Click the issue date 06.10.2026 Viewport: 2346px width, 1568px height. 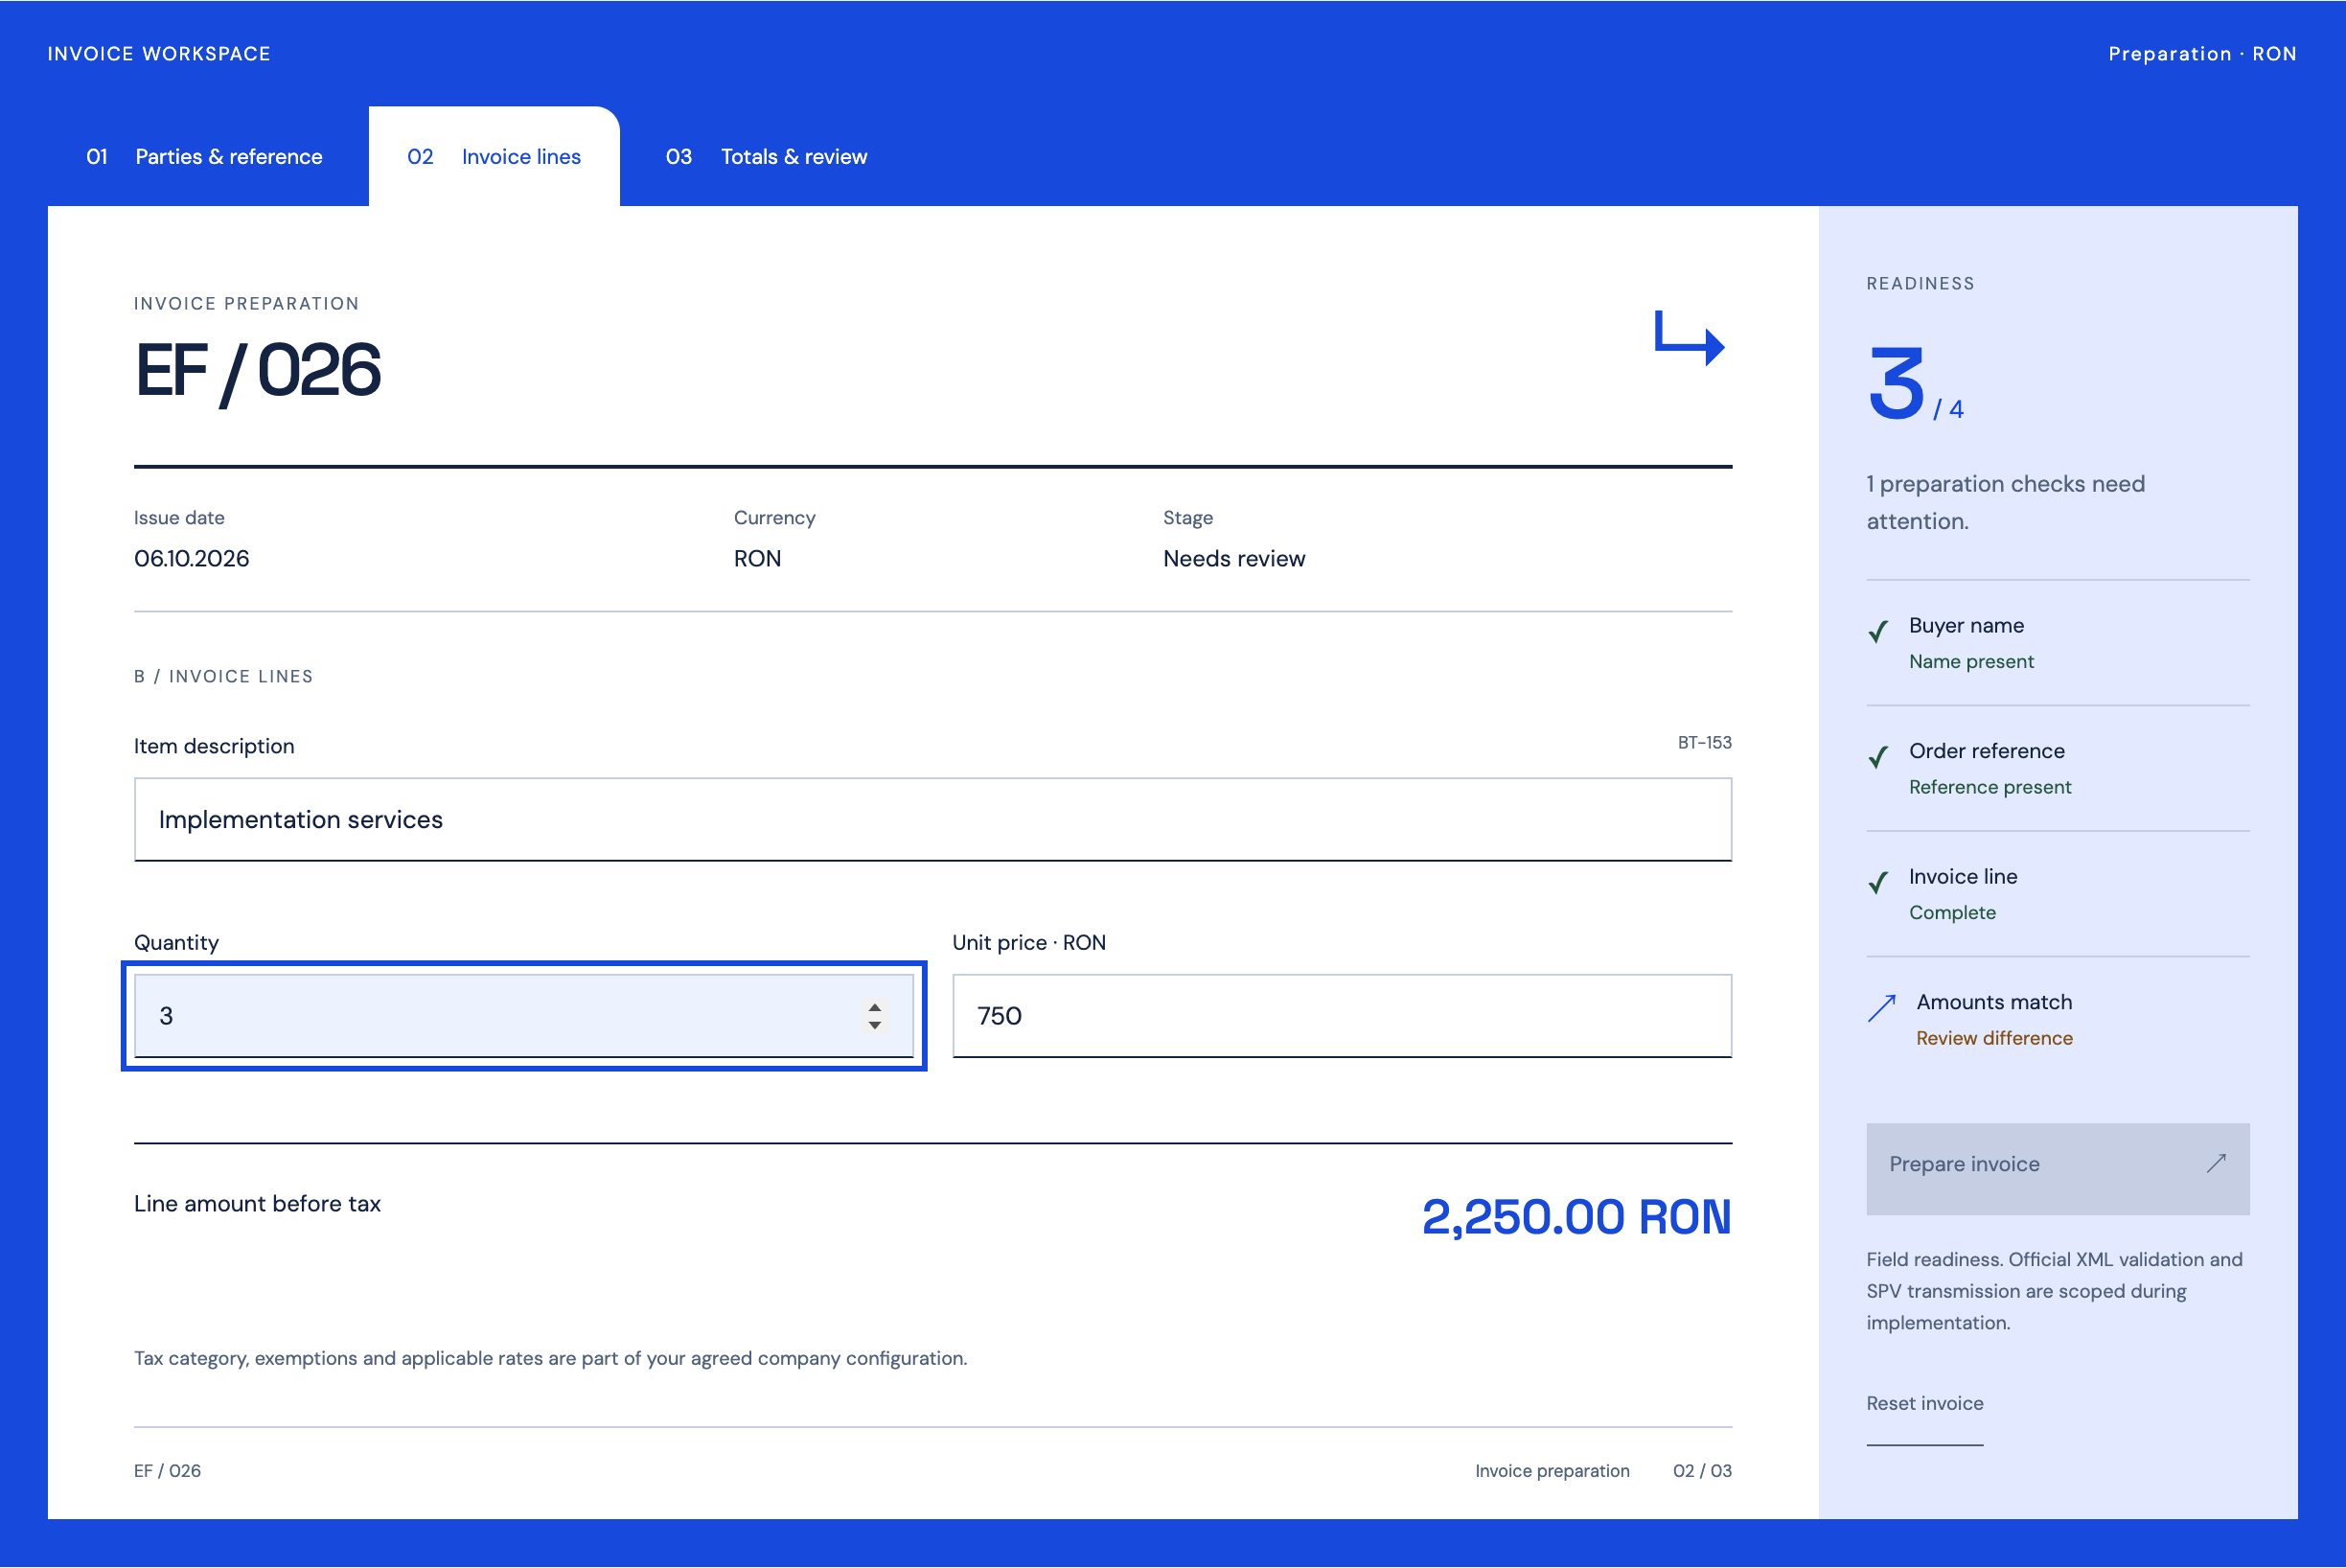click(192, 559)
